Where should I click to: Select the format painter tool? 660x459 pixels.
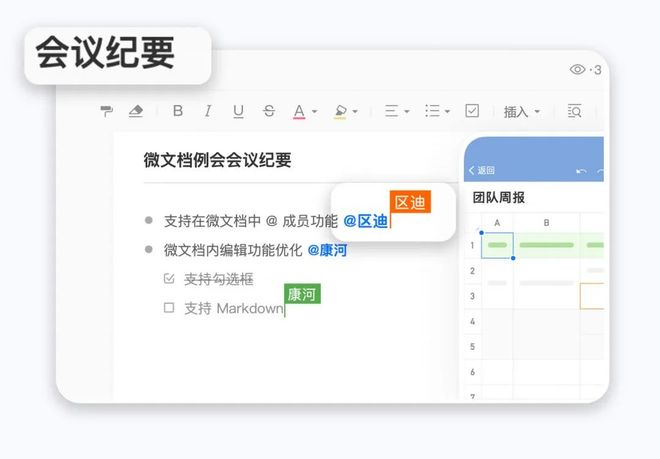point(107,111)
